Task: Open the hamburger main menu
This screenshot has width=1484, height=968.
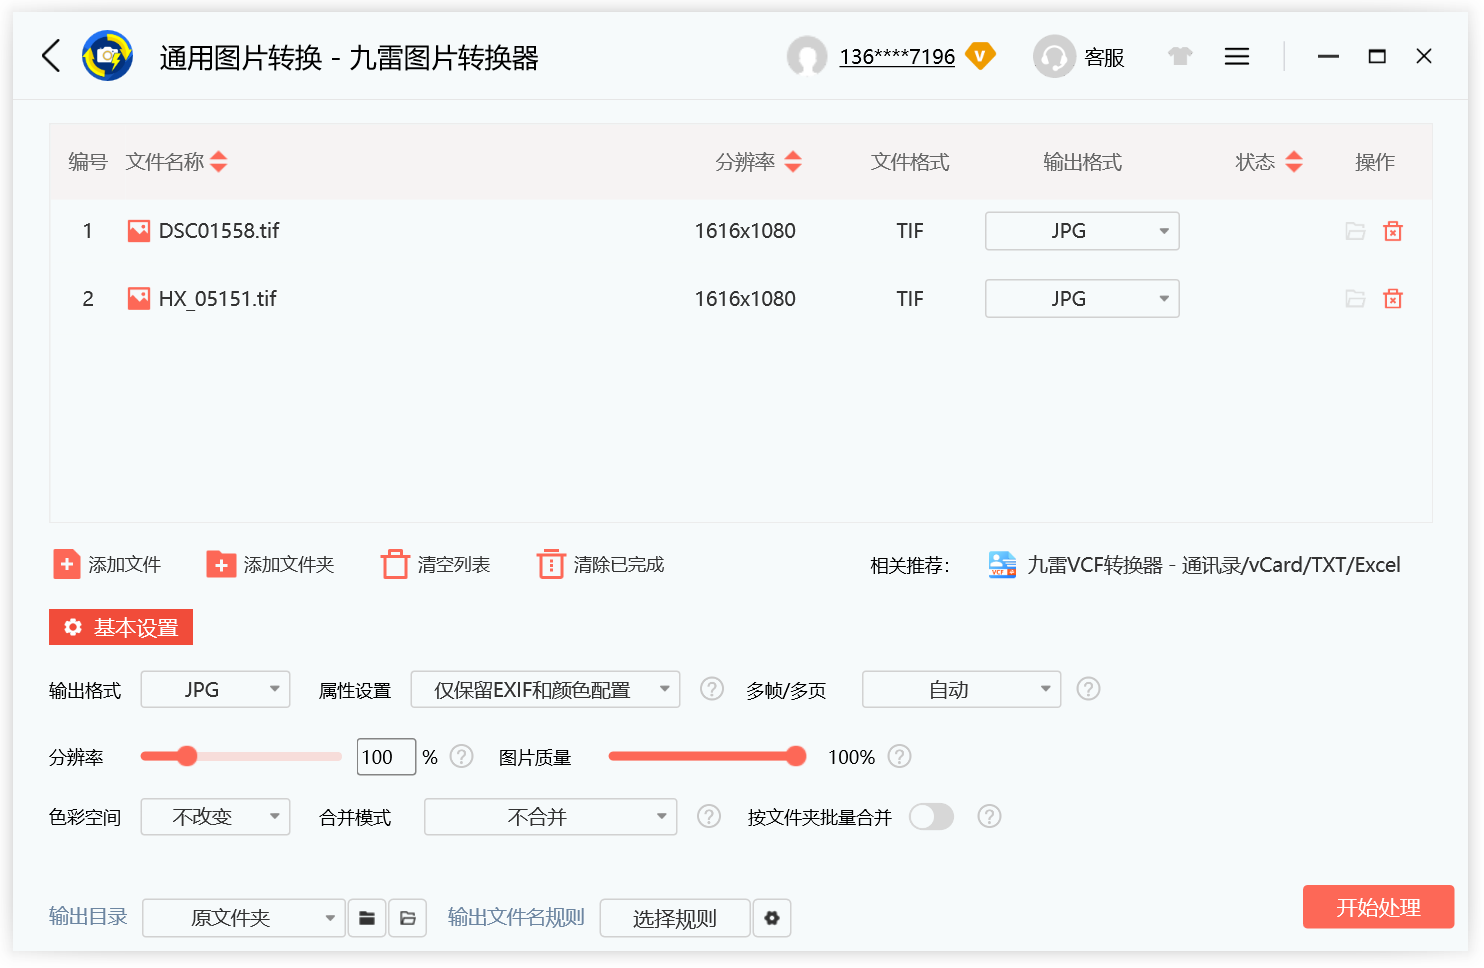Action: coord(1237,56)
